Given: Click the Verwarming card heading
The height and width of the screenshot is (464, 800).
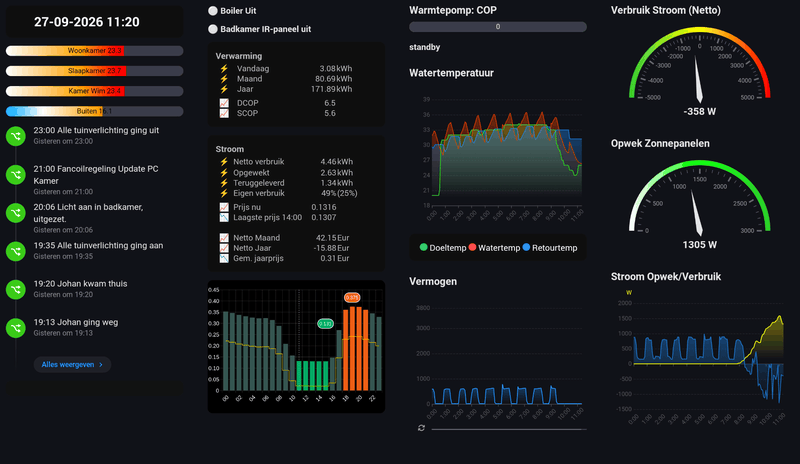Looking at the screenshot, I should (x=239, y=56).
